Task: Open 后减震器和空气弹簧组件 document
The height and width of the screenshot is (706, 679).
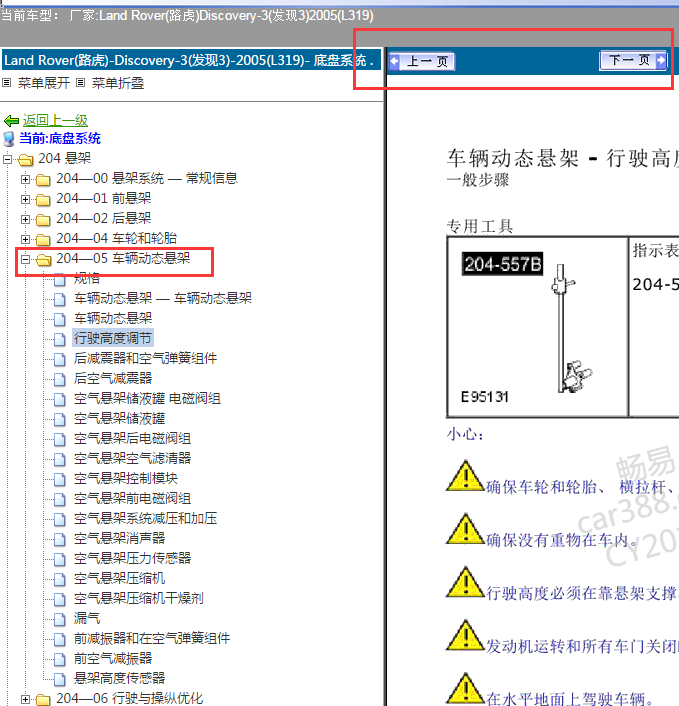Action: 145,358
